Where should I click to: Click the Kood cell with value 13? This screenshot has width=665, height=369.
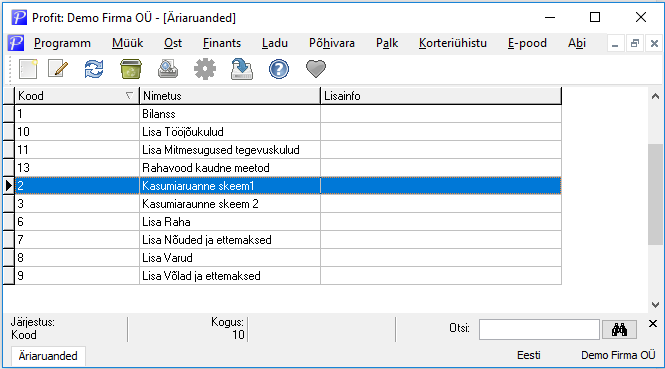coord(77,168)
